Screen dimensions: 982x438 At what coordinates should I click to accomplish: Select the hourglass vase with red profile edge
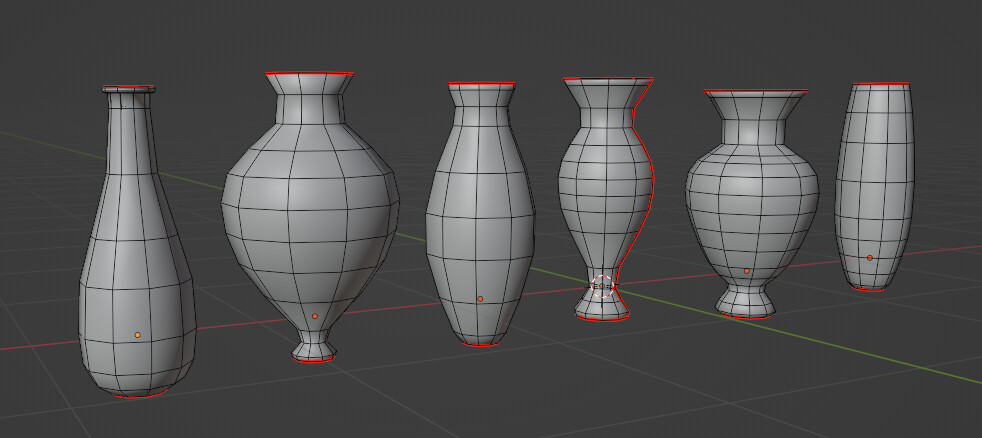605,197
